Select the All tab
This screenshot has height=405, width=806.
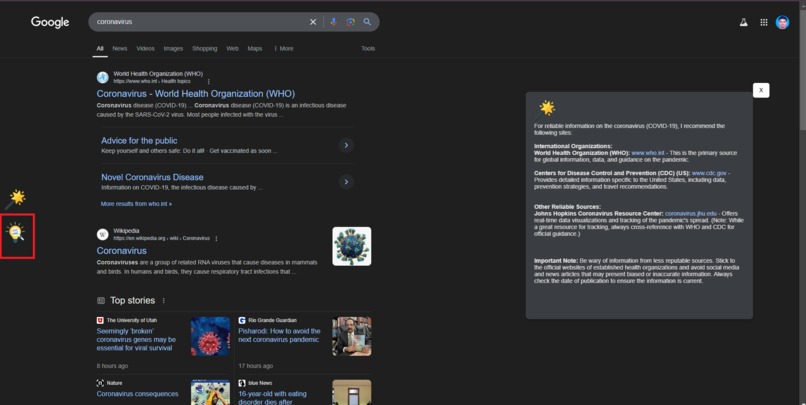tap(100, 48)
